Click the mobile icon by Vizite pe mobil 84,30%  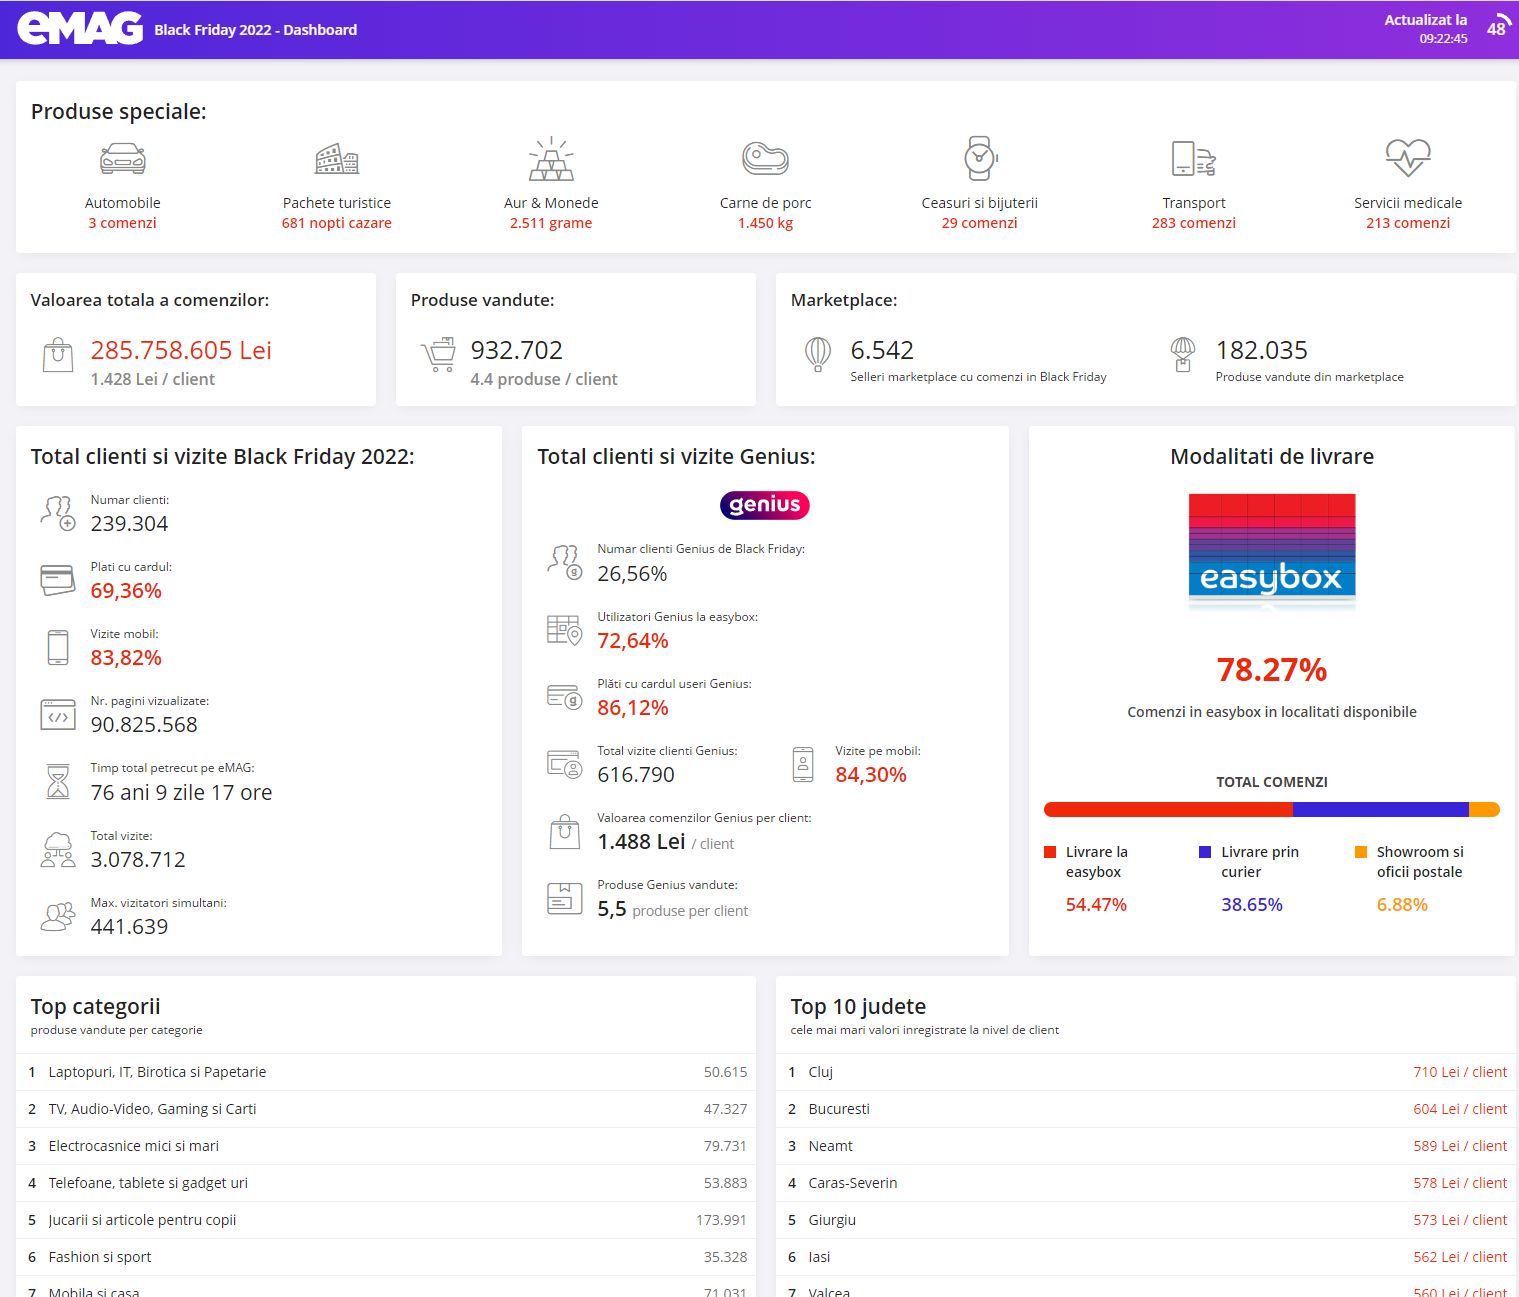click(803, 764)
